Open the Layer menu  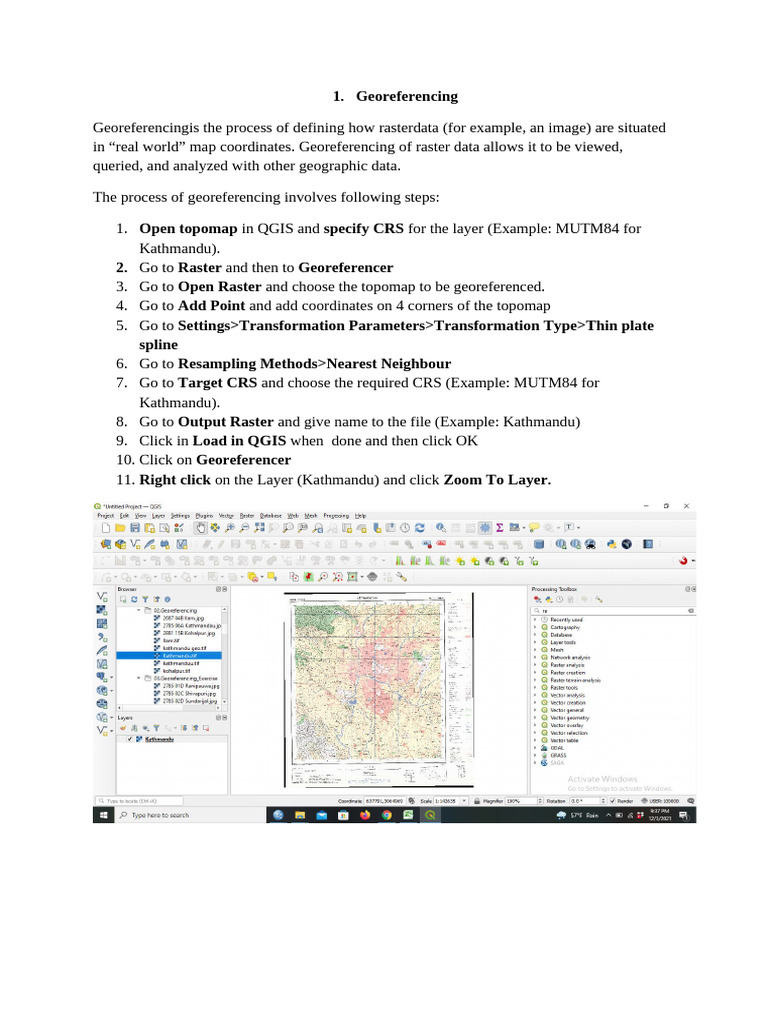pyautogui.click(x=159, y=515)
